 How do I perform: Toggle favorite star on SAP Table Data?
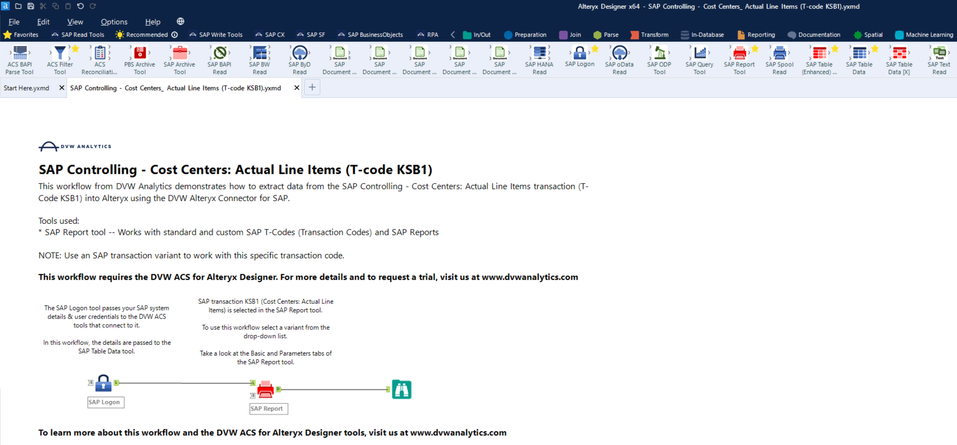click(875, 48)
